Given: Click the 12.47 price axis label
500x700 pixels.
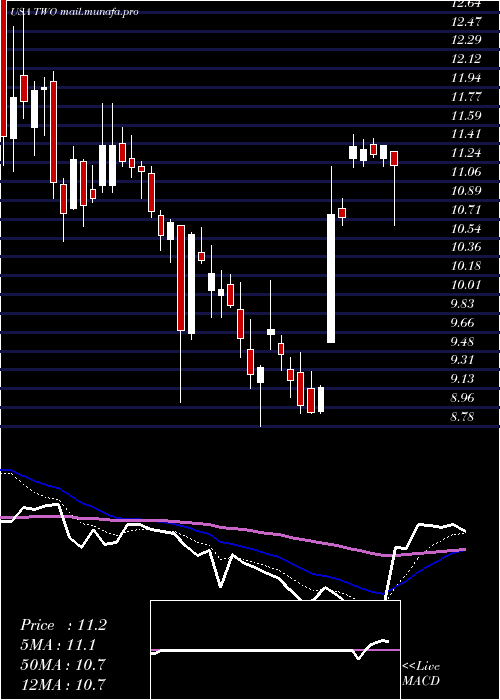Looking at the screenshot, I should tap(466, 21).
